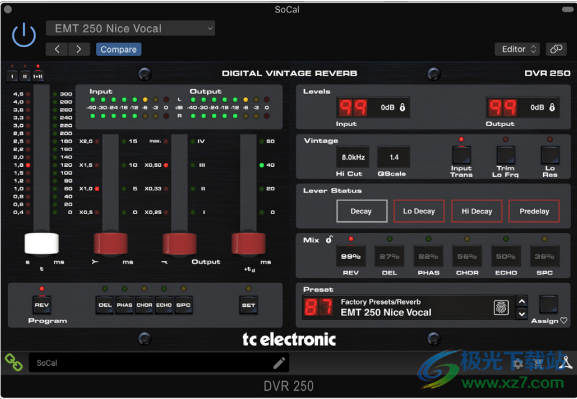Toggle the Lo Res button

pos(550,155)
